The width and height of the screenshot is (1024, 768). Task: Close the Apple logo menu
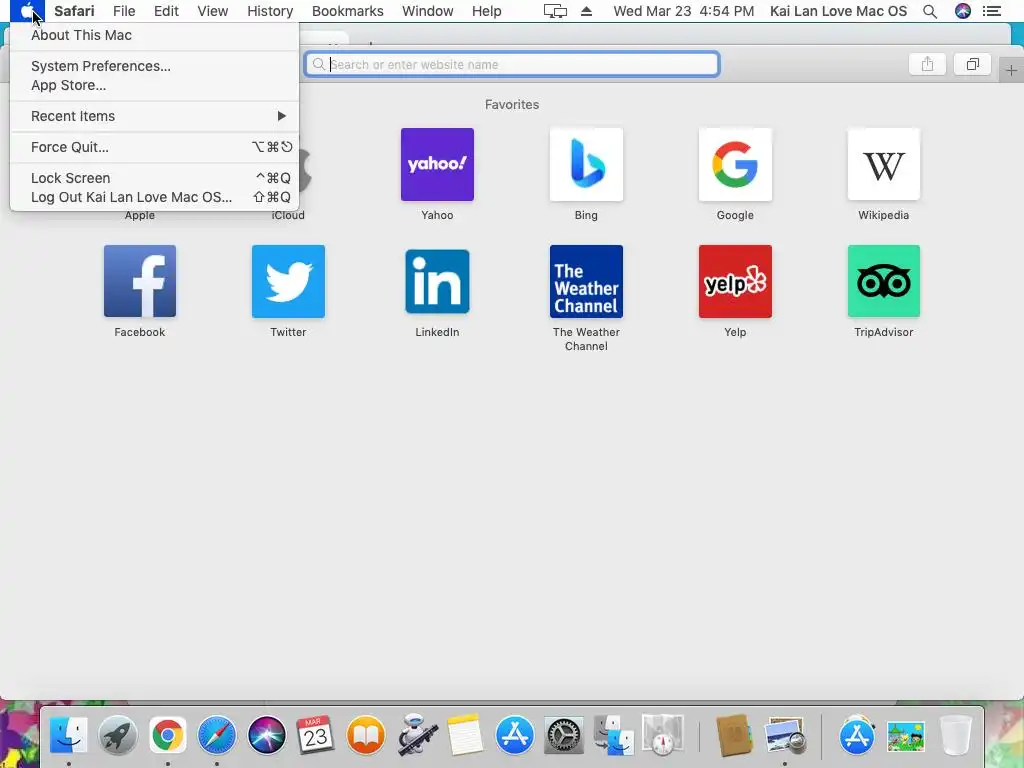(27, 11)
